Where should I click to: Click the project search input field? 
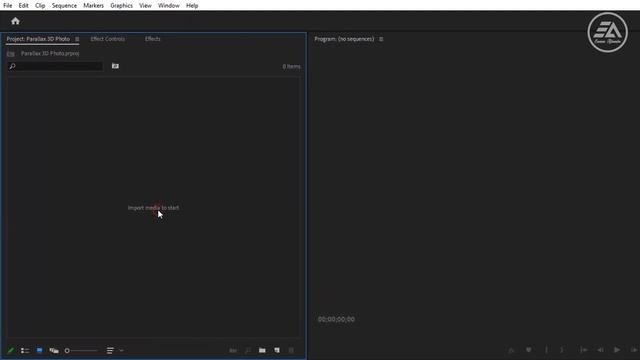click(x=55, y=66)
